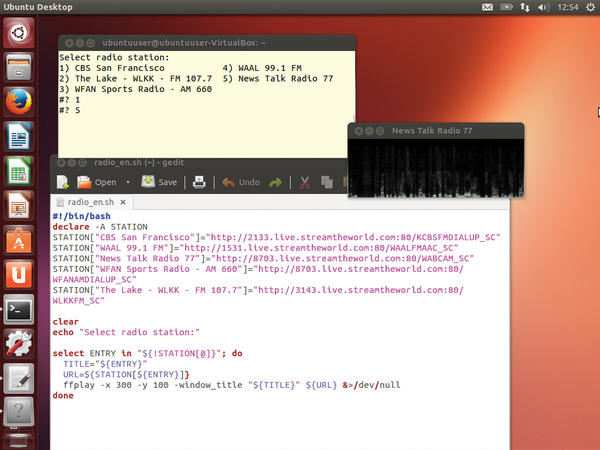Click '4) WAAL 99.1 FM' in terminal

coord(262,68)
